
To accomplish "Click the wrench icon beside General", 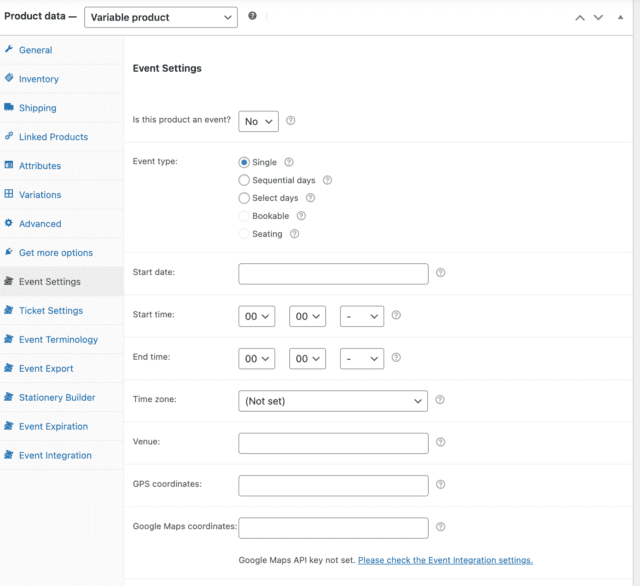I will (x=9, y=50).
